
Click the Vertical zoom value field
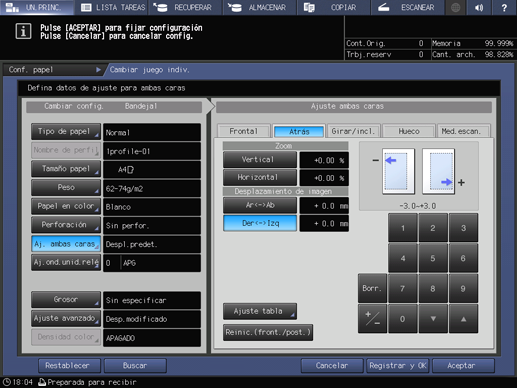(324, 160)
